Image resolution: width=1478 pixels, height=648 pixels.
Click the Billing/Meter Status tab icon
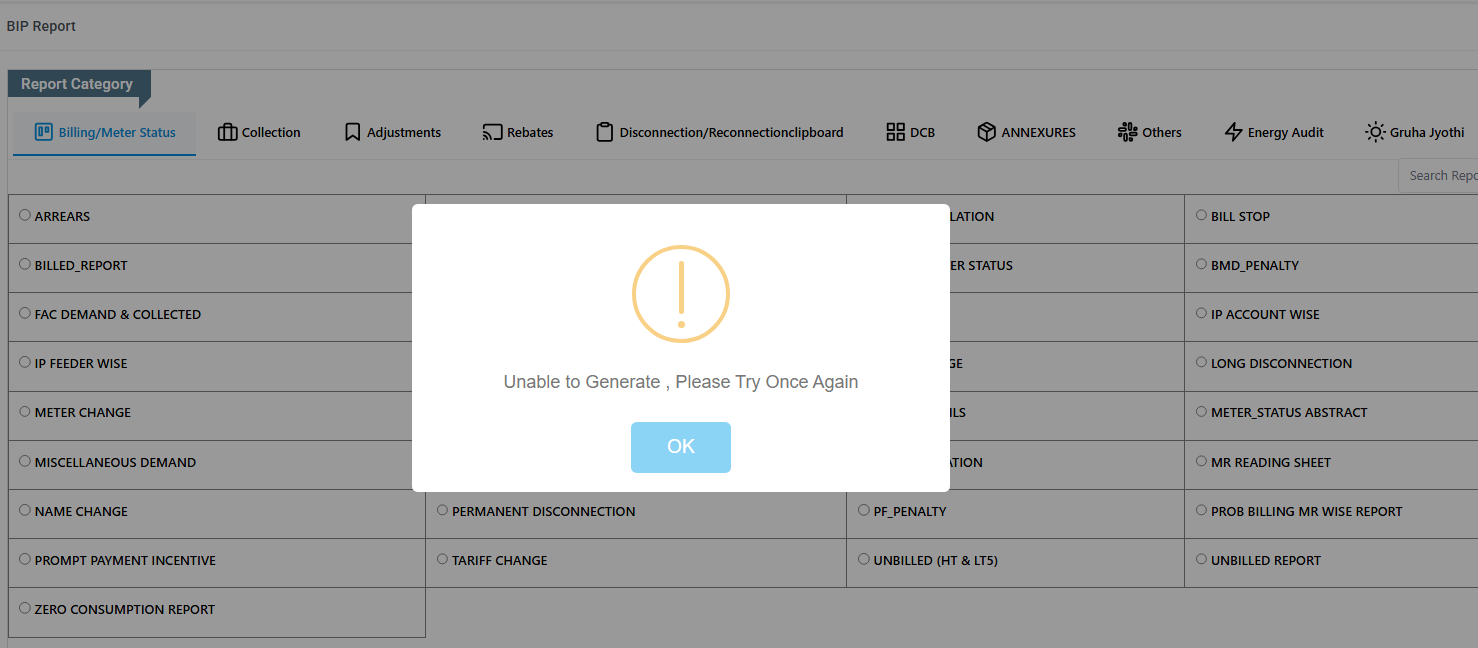pyautogui.click(x=43, y=132)
